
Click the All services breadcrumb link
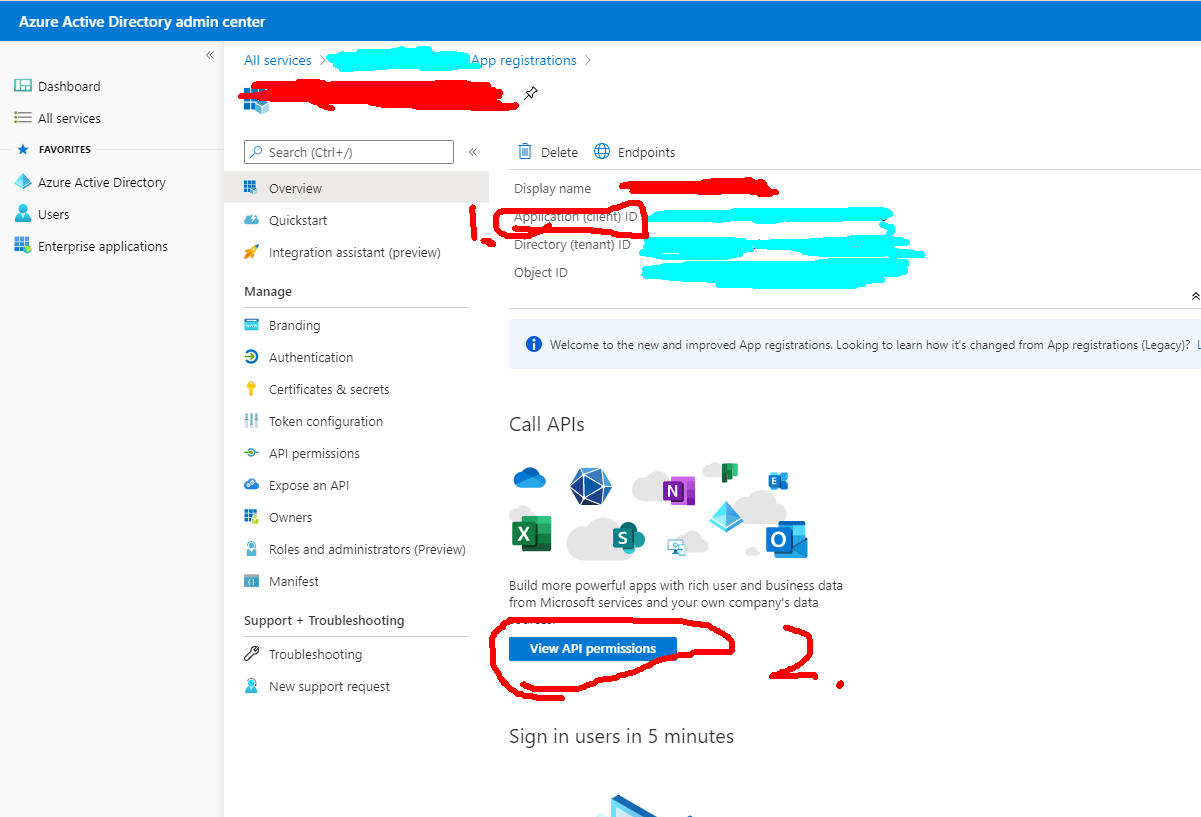278,60
